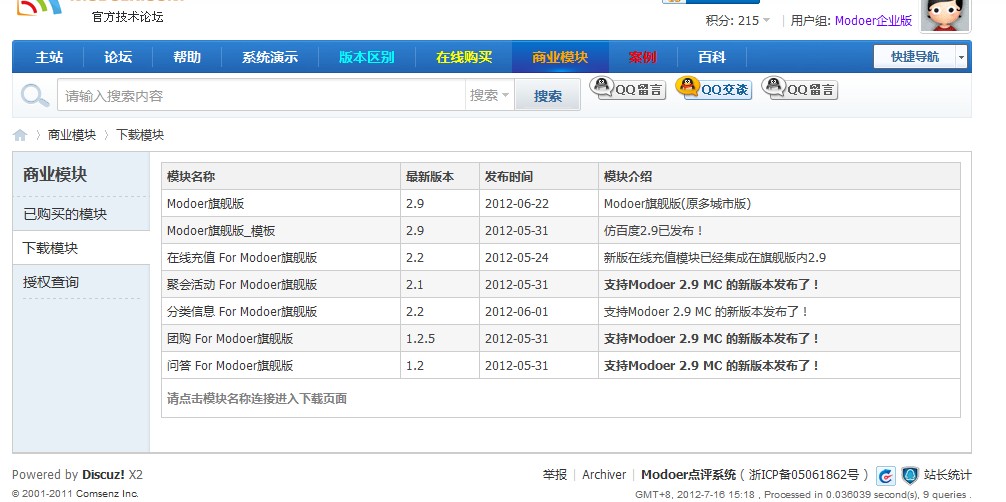Open the 论坛 navigation tab
1006x502 pixels.
pos(118,57)
